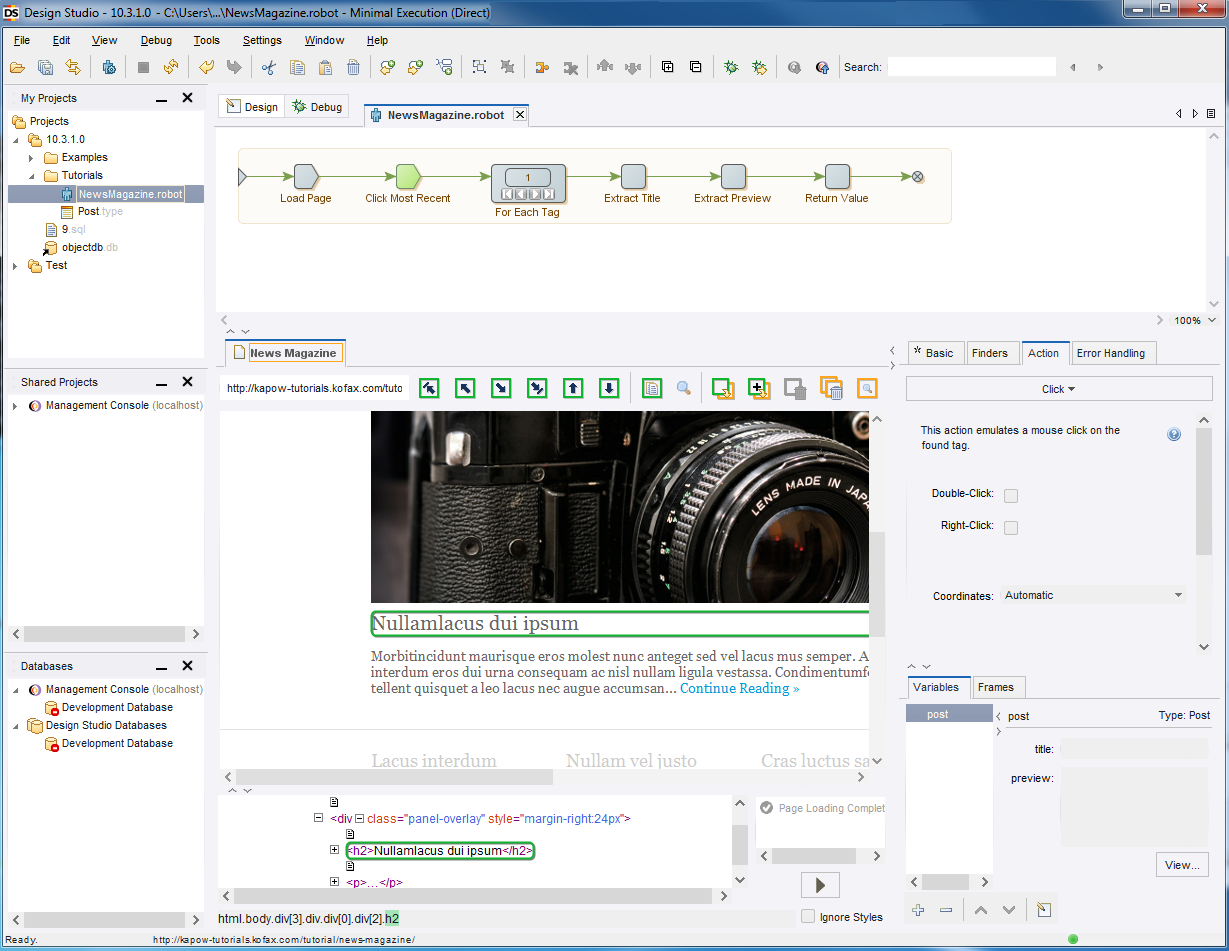Click the play arrow button above Ignore Styles

(x=820, y=885)
